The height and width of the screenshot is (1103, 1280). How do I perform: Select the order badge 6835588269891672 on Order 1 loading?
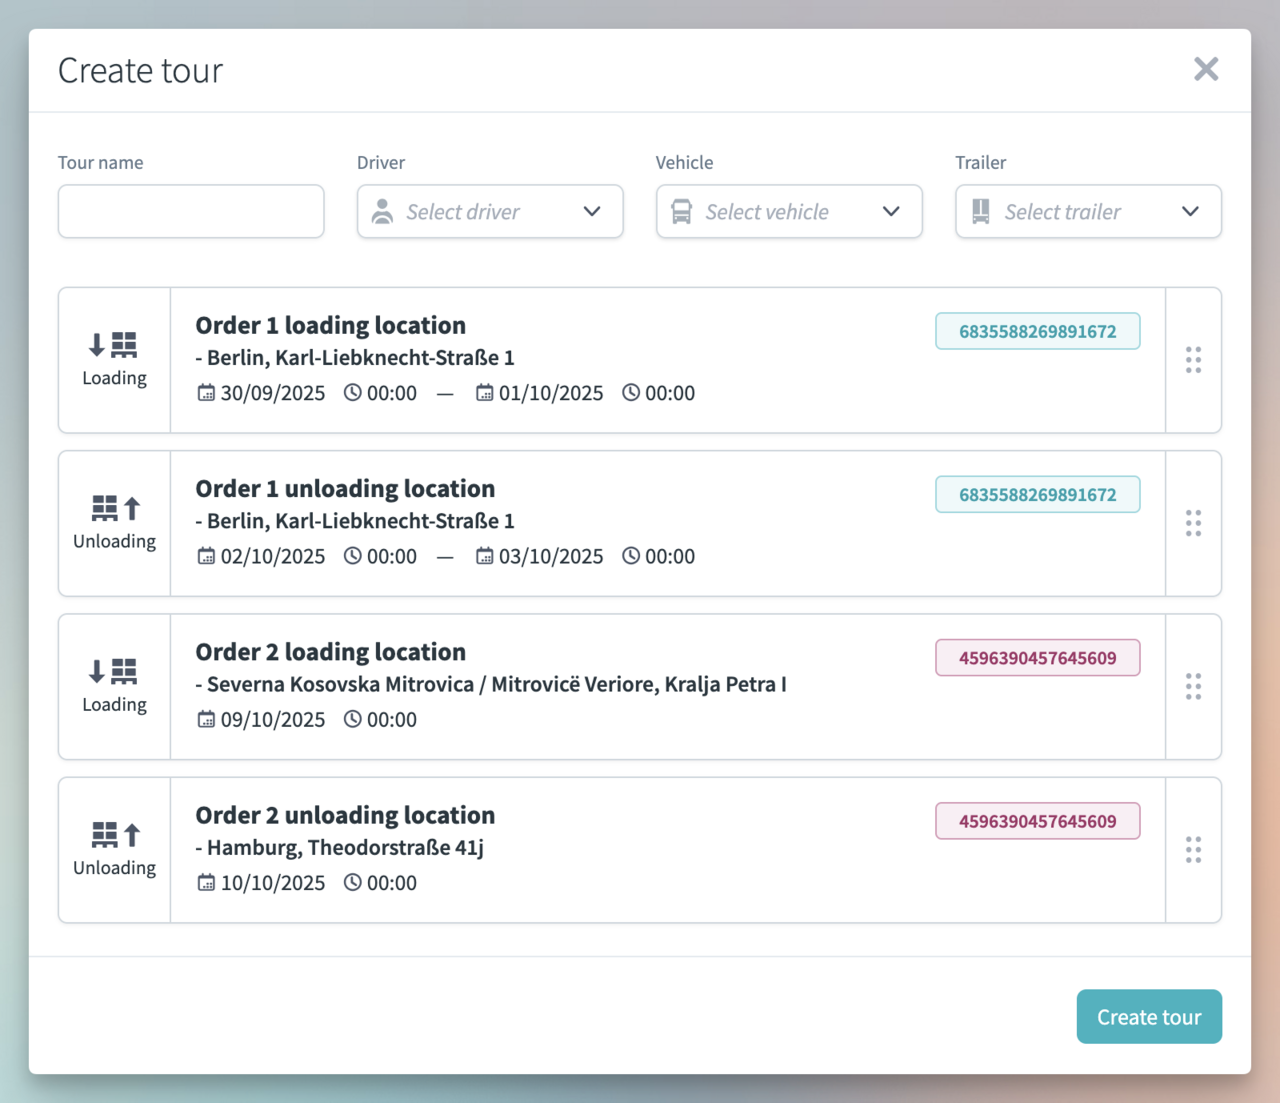click(1037, 330)
